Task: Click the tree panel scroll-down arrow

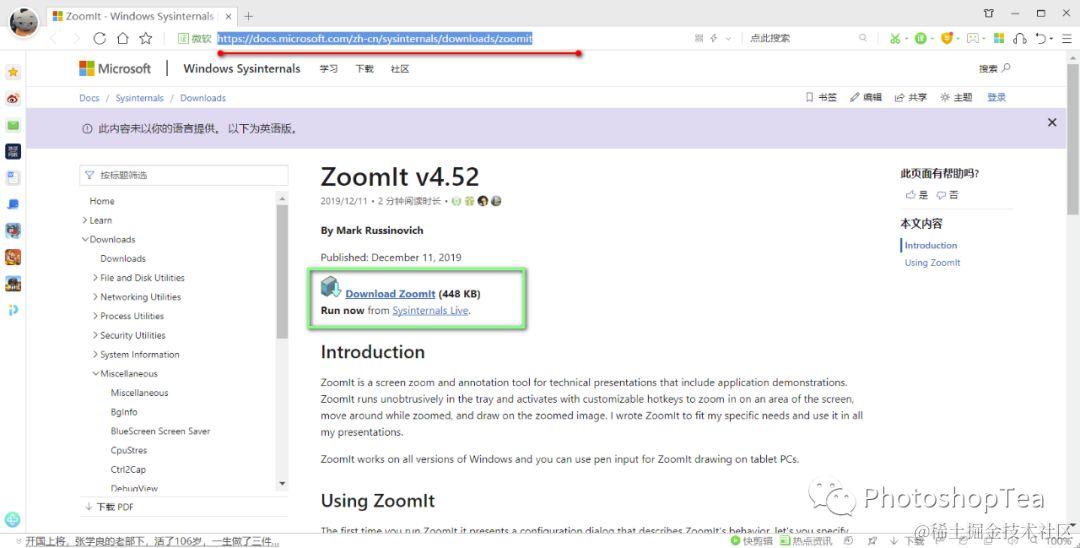Action: (x=282, y=484)
